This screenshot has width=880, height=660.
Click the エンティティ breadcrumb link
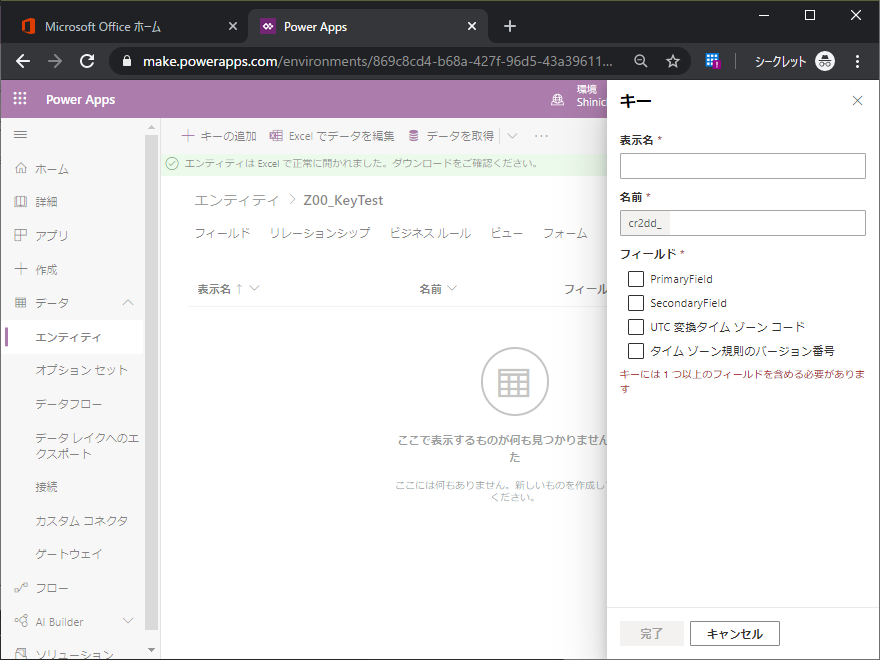(236, 200)
